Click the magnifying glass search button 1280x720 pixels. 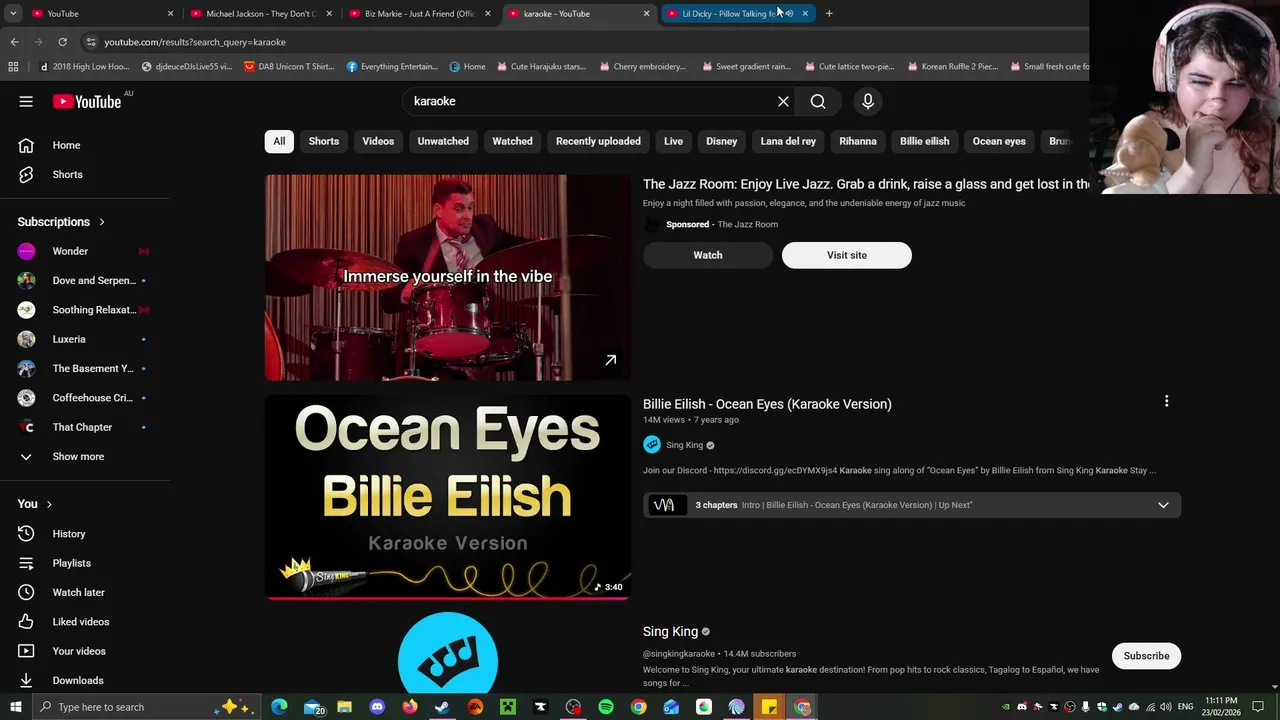(x=818, y=101)
